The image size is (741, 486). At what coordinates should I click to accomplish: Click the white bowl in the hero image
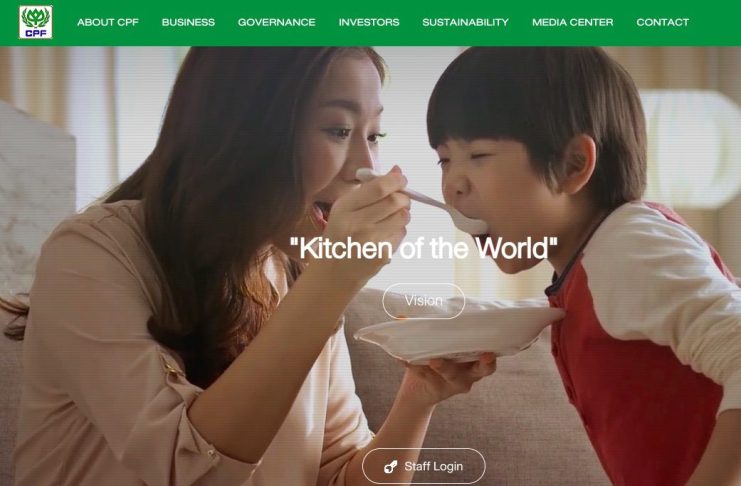[458, 335]
